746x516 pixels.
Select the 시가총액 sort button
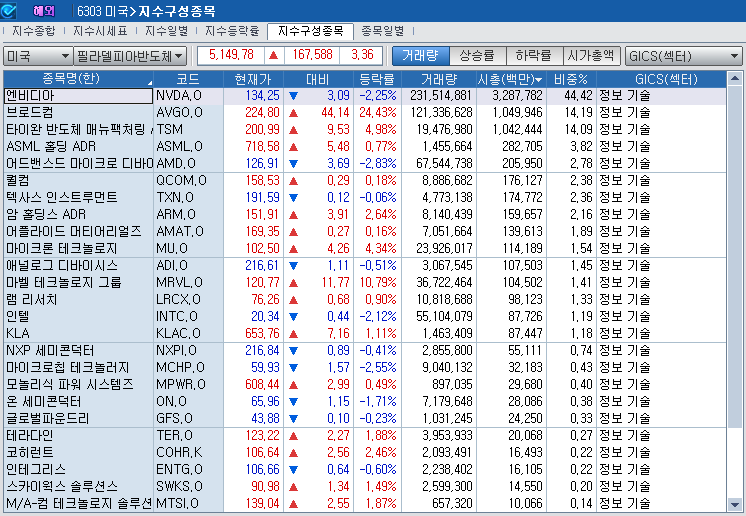(591, 56)
